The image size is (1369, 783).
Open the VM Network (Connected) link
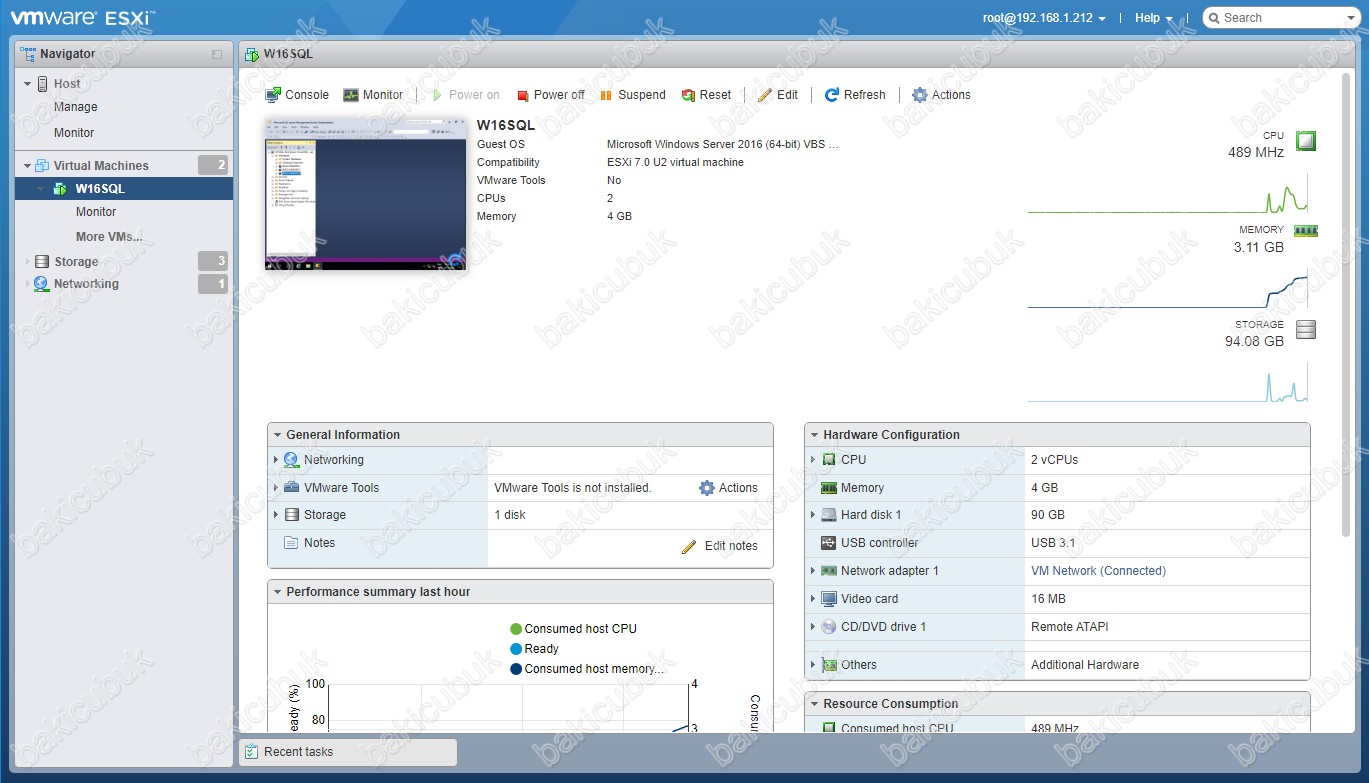[1098, 571]
